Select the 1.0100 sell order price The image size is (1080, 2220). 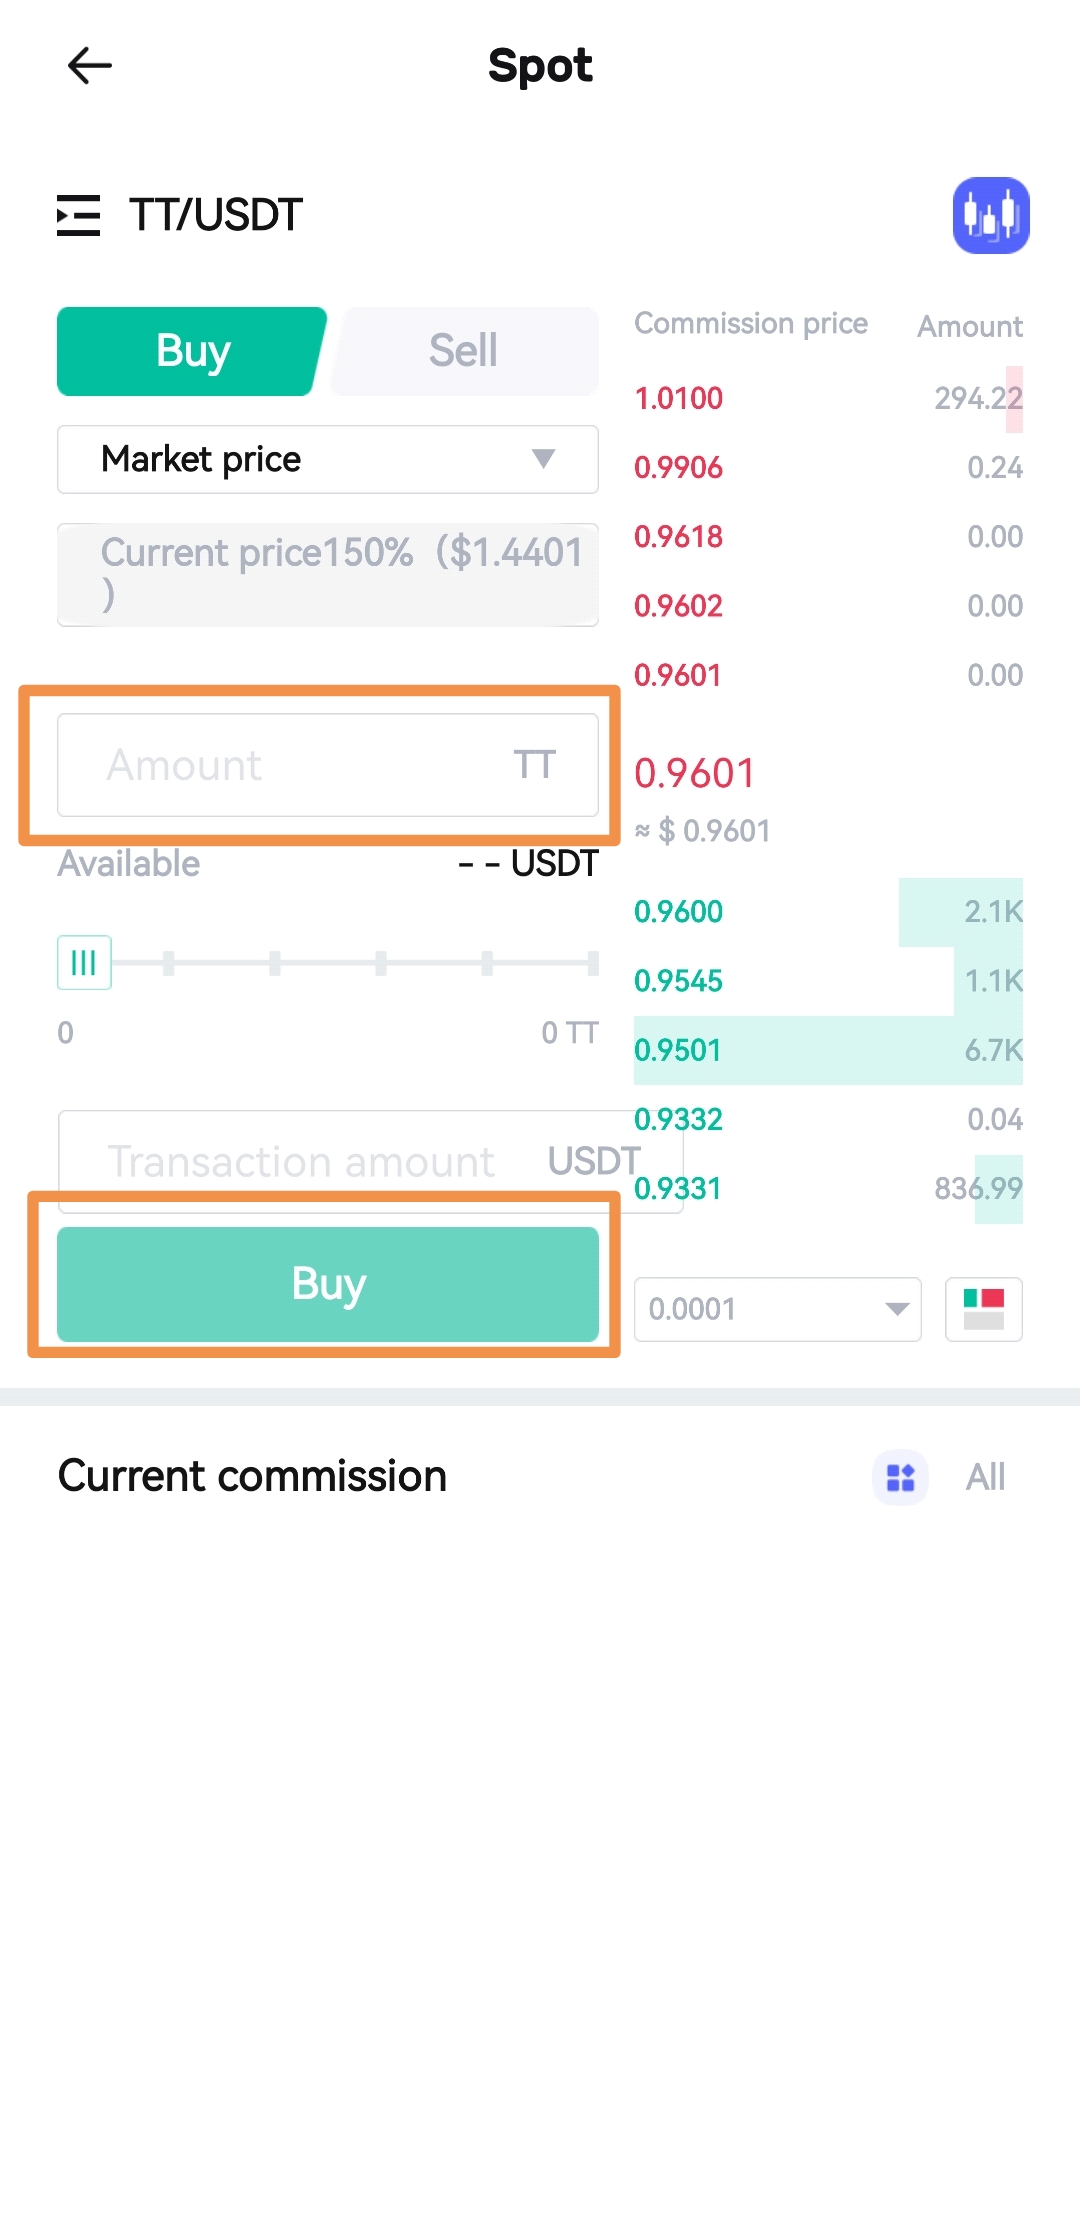pyautogui.click(x=679, y=399)
